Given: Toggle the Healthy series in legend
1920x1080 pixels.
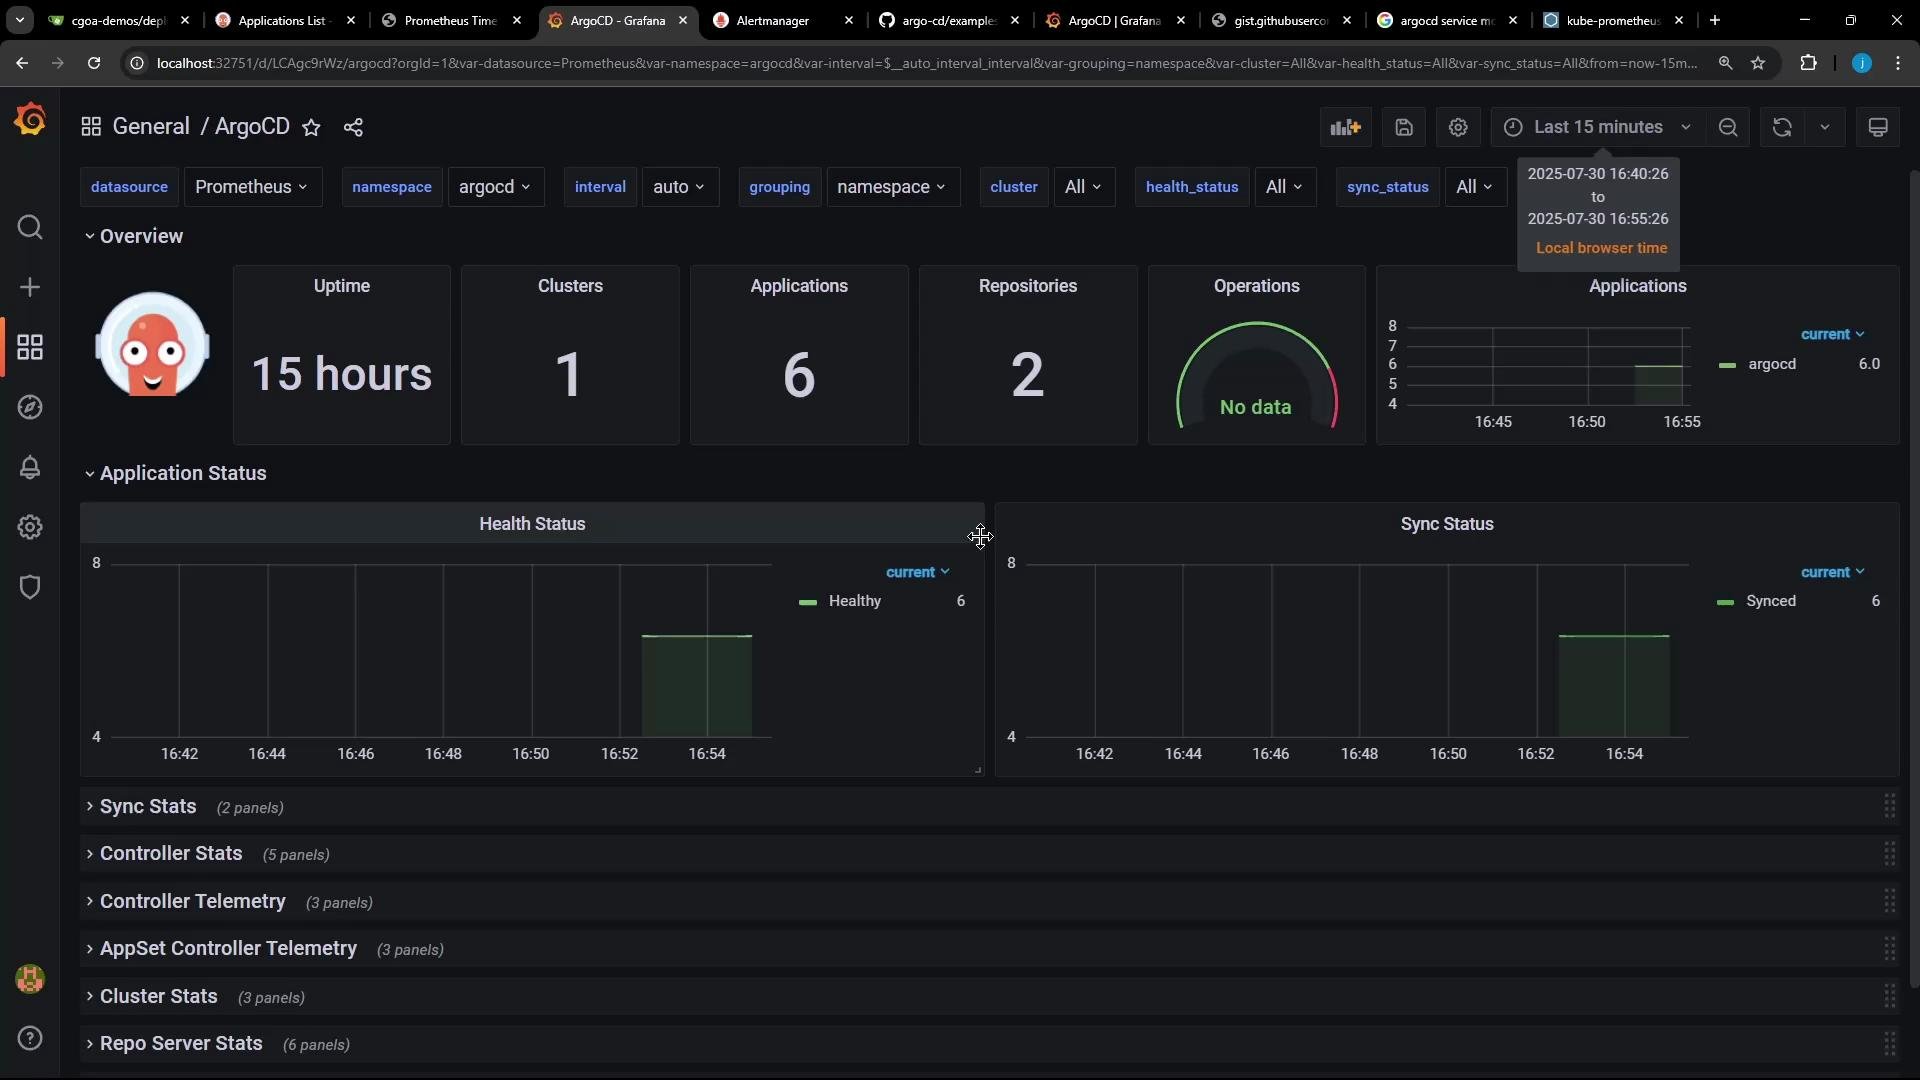Looking at the screenshot, I should point(855,601).
